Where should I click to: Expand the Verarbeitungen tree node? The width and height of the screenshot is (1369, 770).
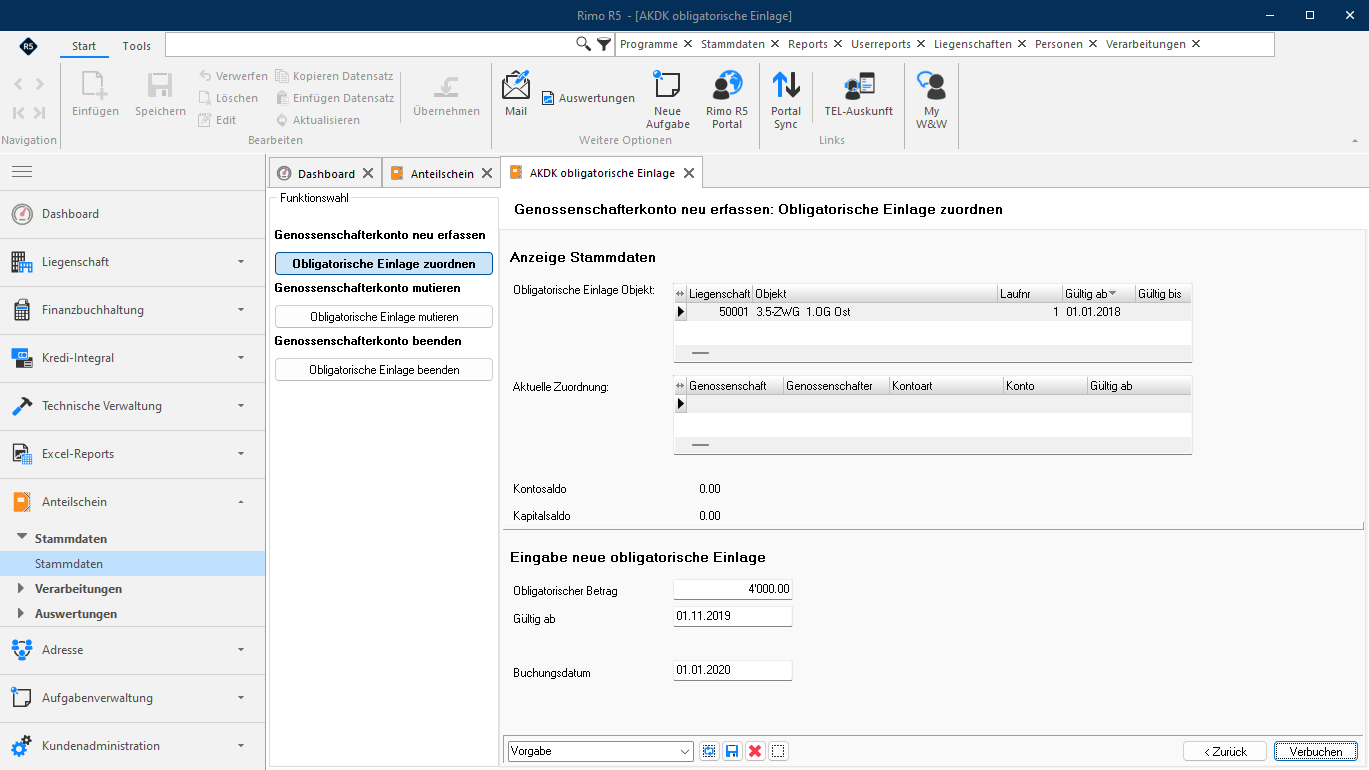21,588
